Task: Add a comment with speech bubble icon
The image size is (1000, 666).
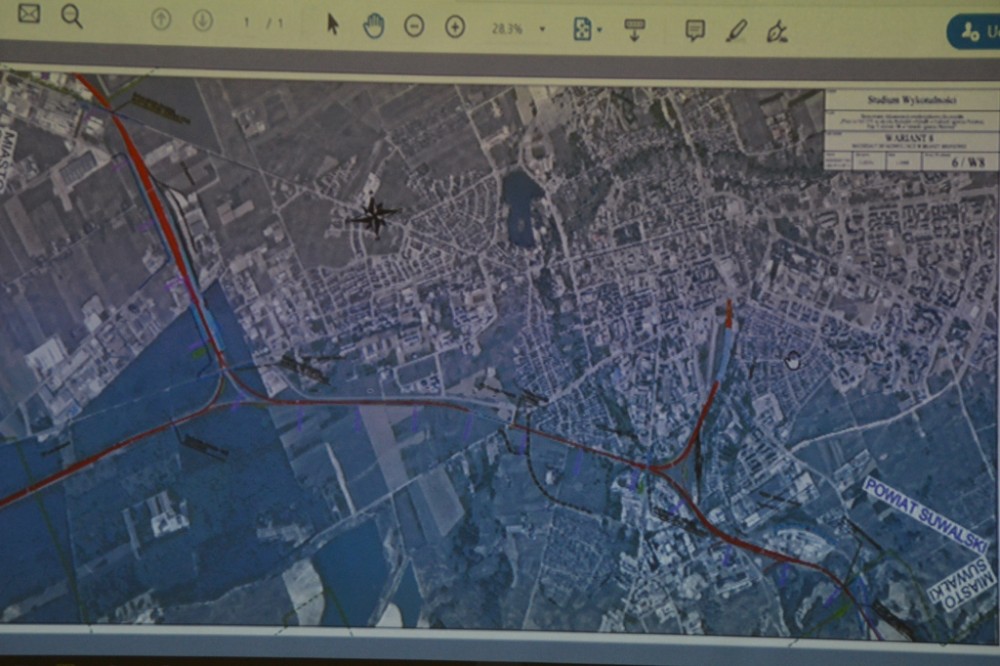Action: click(x=695, y=30)
